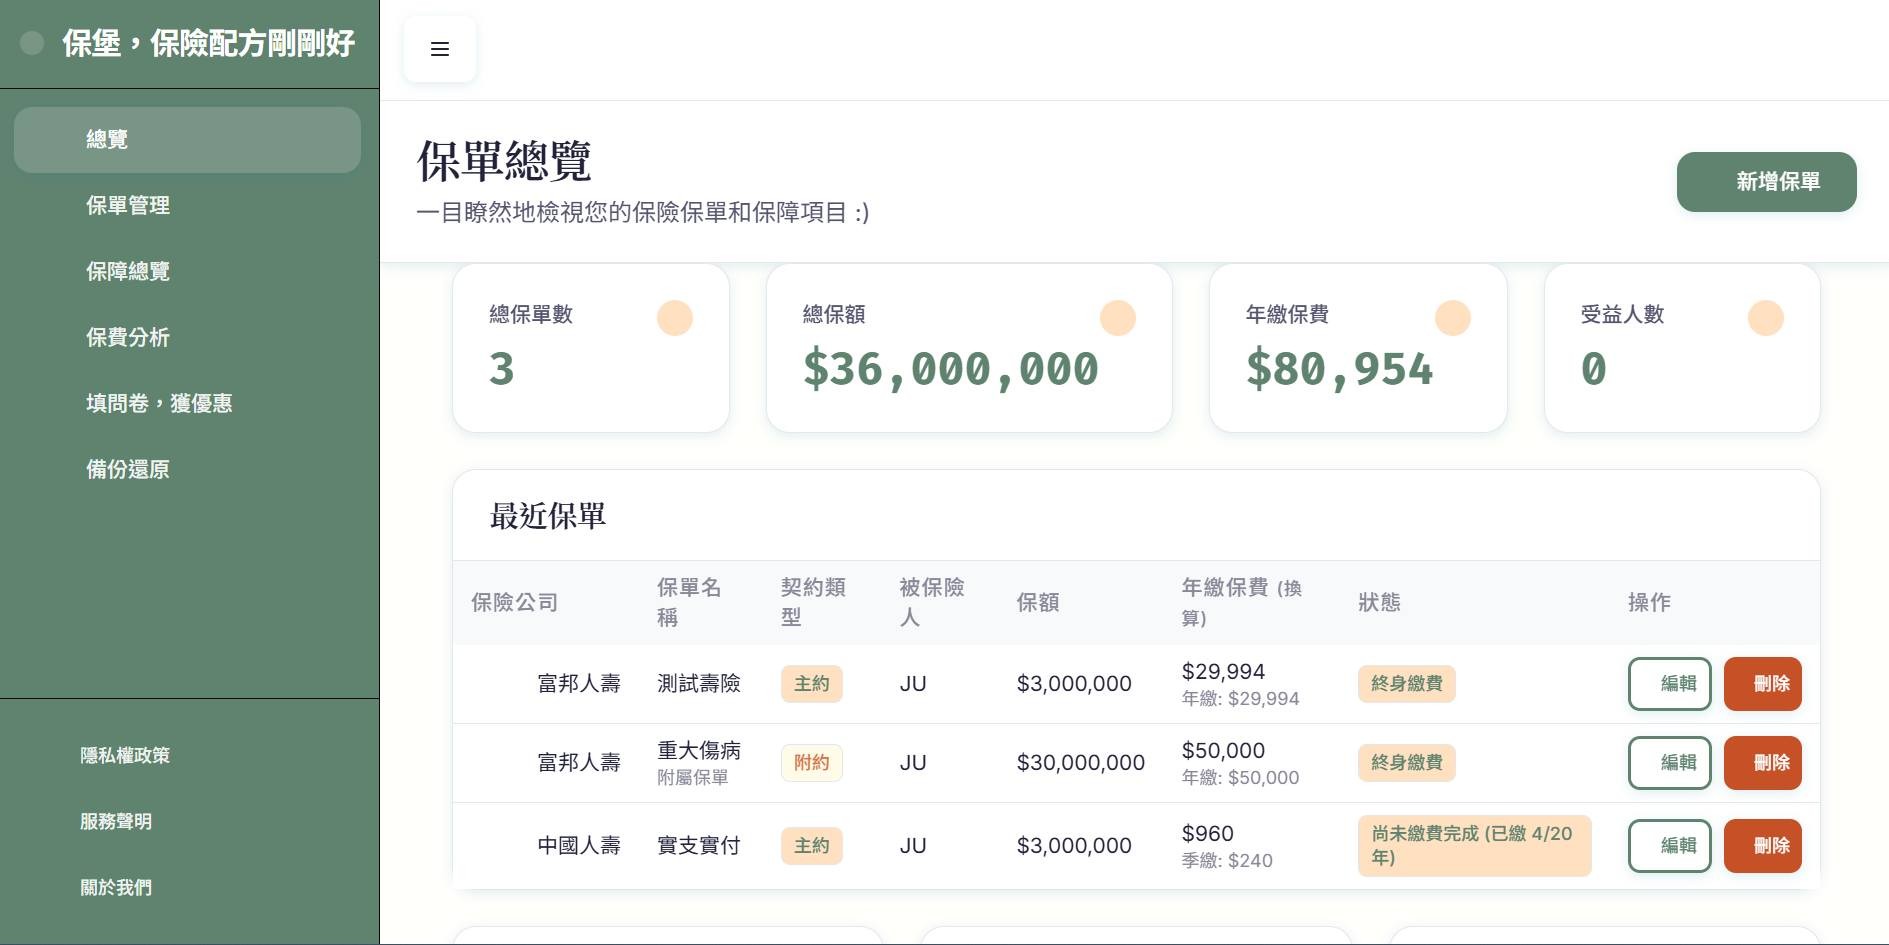The height and width of the screenshot is (945, 1889).
Task: Go to 保障總覽 in the sidebar
Action: [128, 272]
